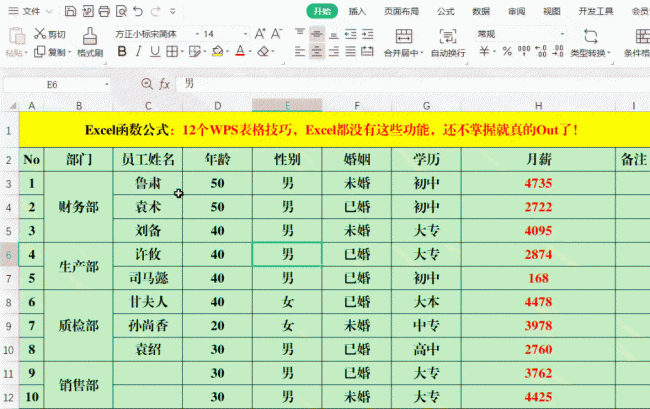
Task: Click the select-all corner of the grid
Action: point(13,106)
